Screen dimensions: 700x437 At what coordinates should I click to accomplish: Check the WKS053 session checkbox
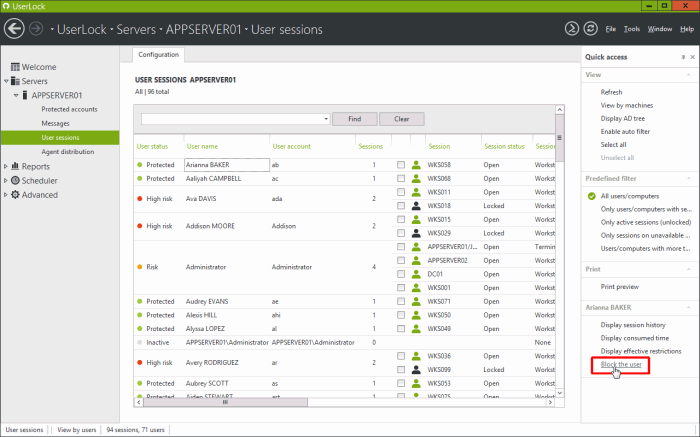pos(401,383)
